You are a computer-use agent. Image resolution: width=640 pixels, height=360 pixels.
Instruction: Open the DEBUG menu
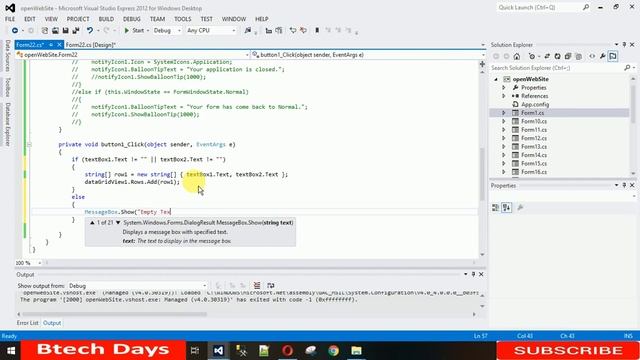click(x=131, y=19)
